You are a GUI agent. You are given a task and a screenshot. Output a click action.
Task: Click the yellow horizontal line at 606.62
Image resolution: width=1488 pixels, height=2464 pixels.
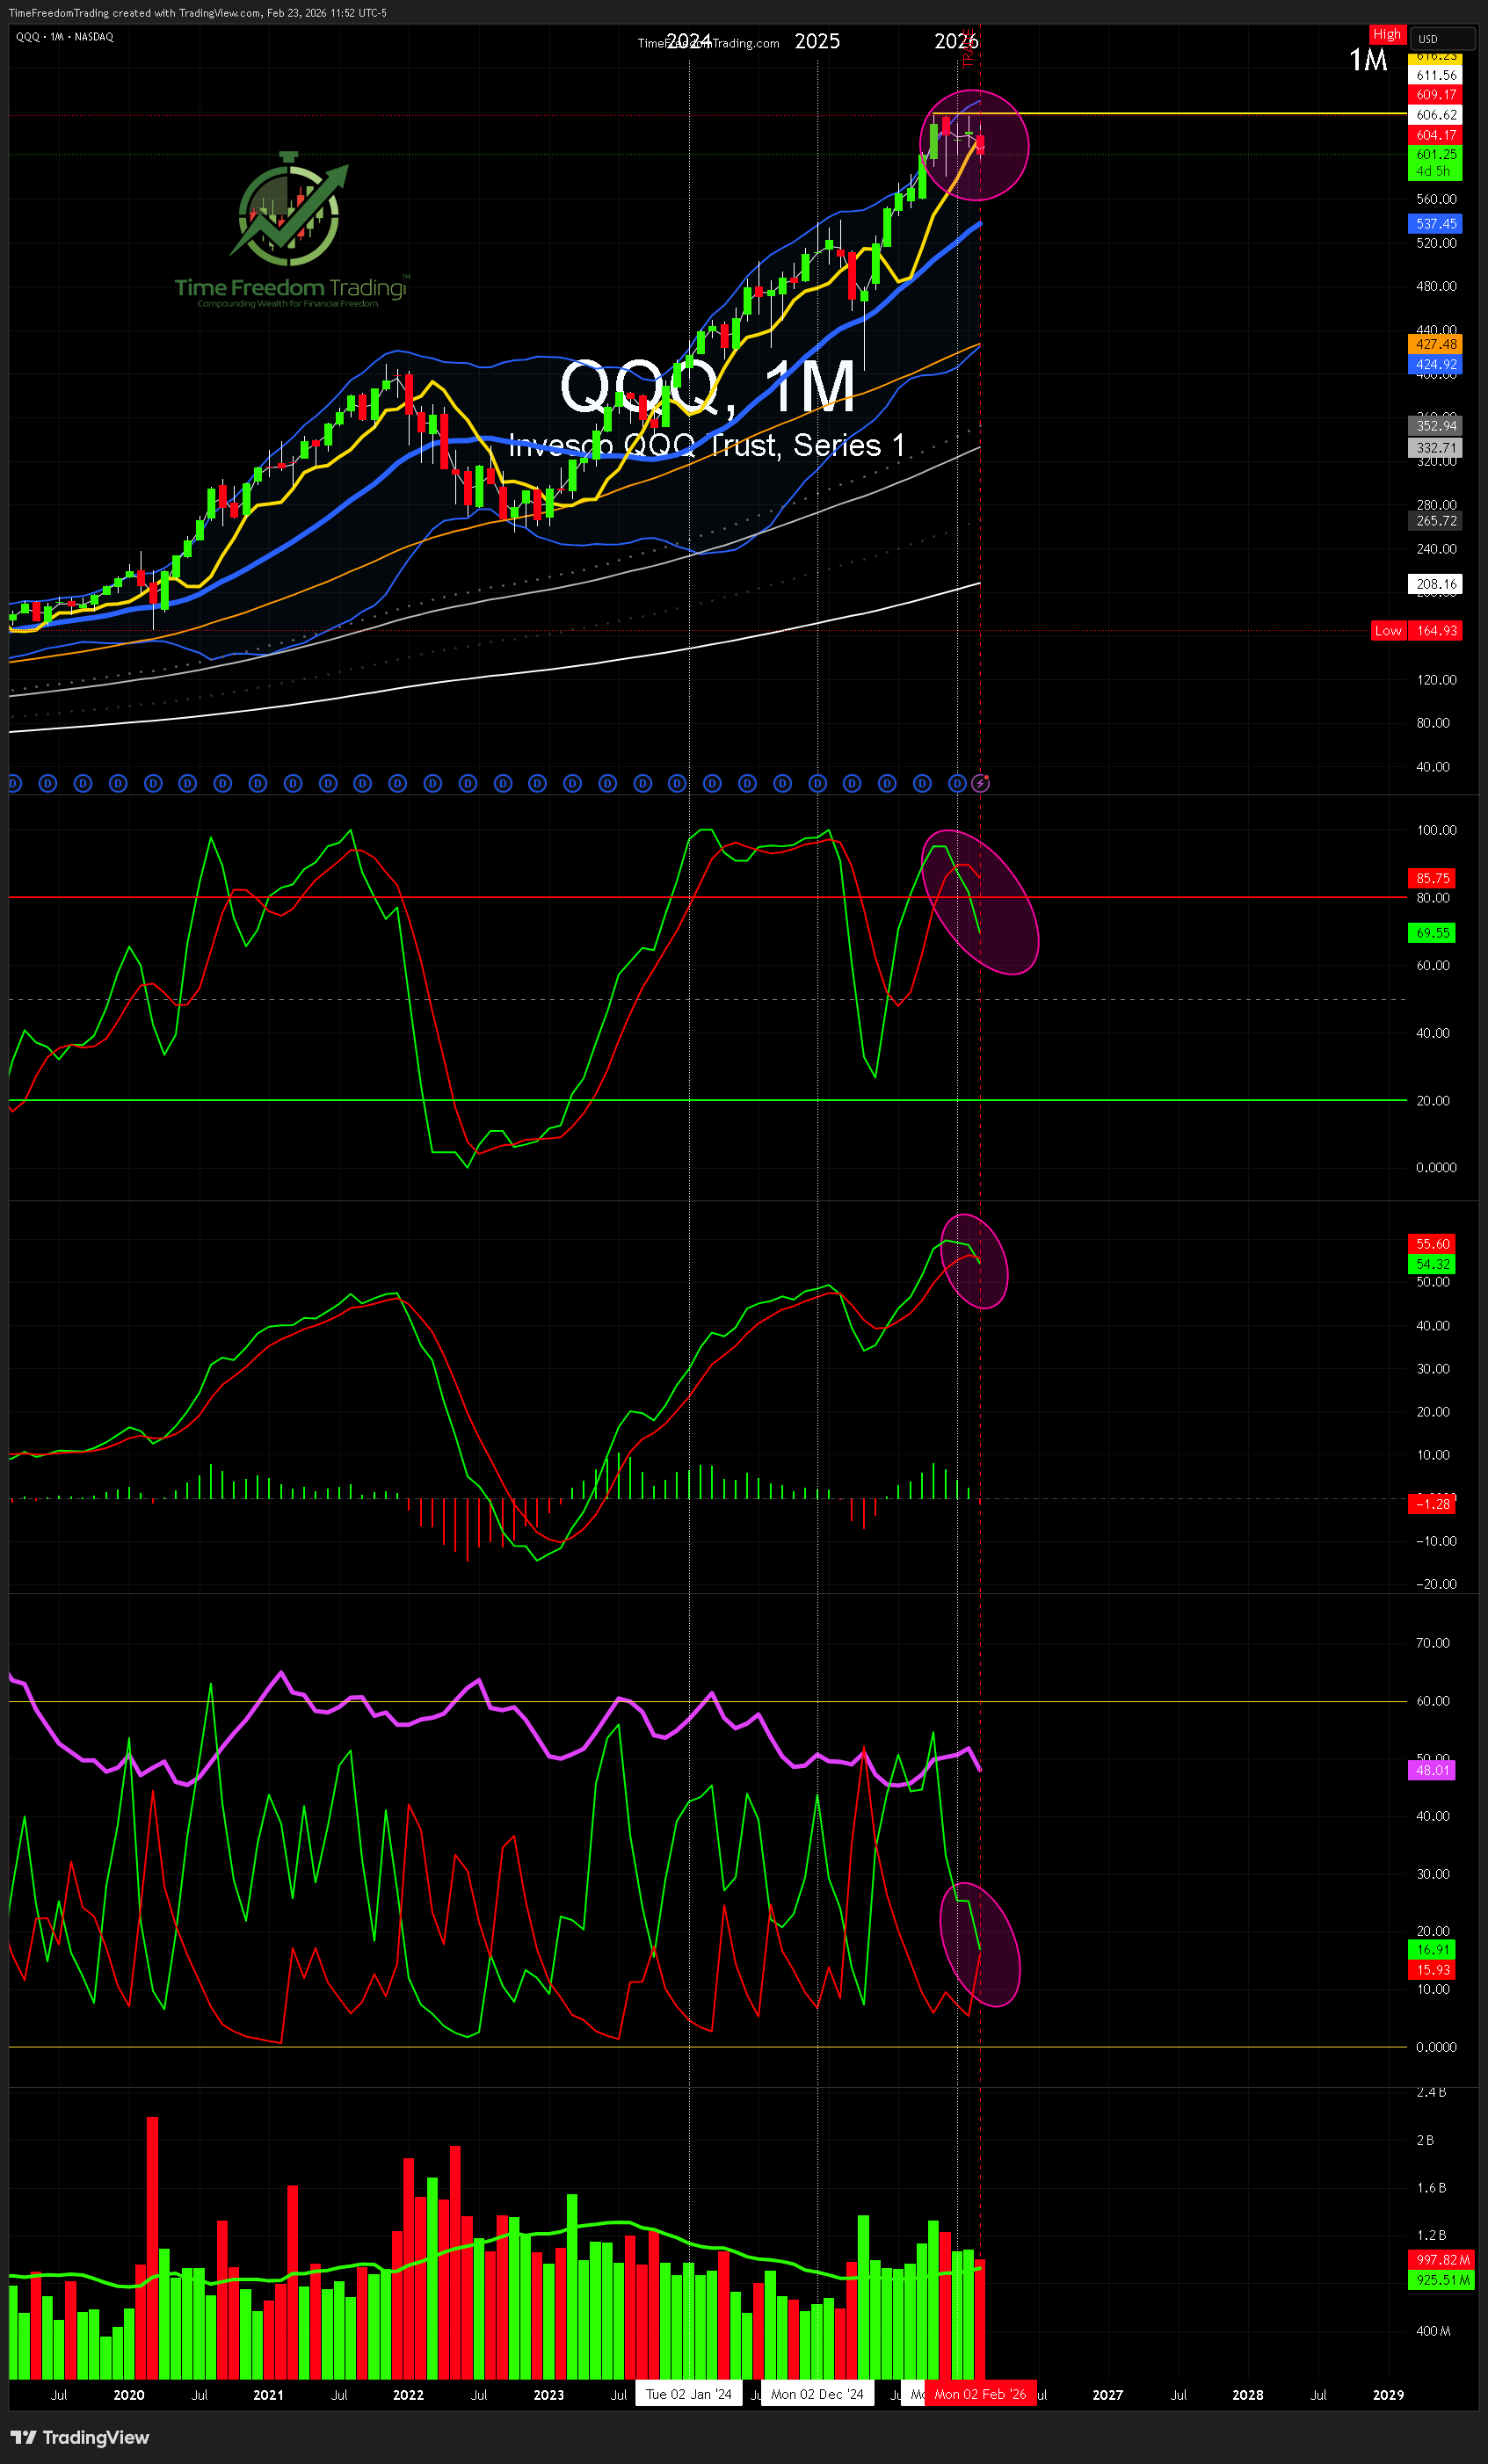[1200, 114]
